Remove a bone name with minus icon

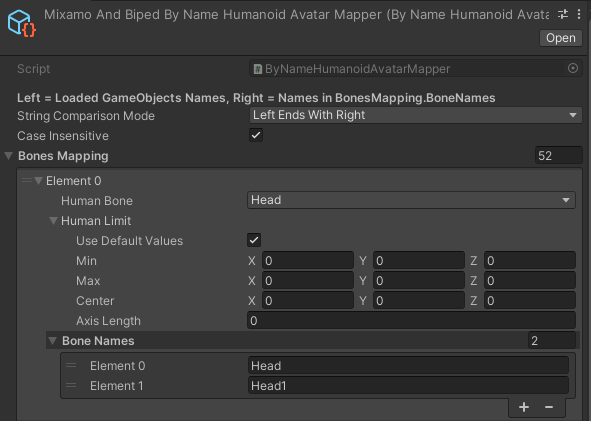click(x=549, y=407)
